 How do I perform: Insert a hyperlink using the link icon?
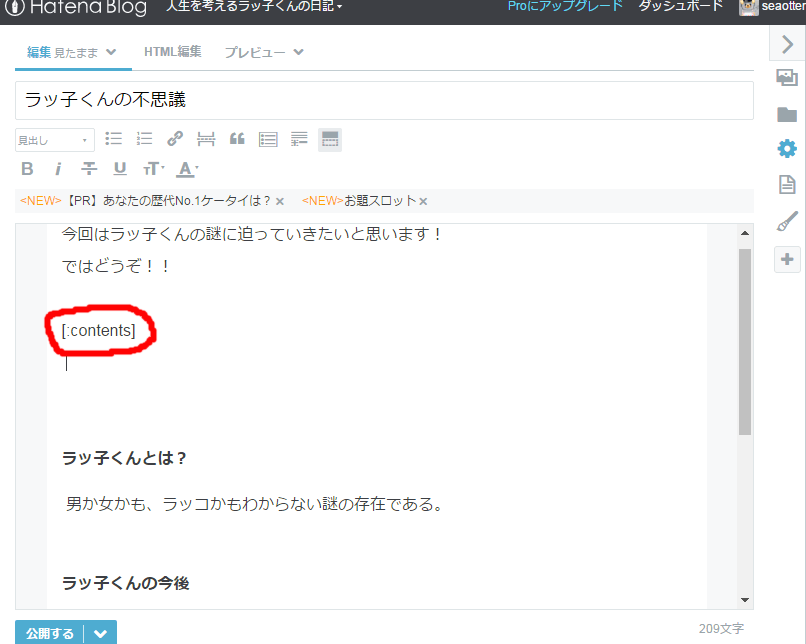[175, 138]
